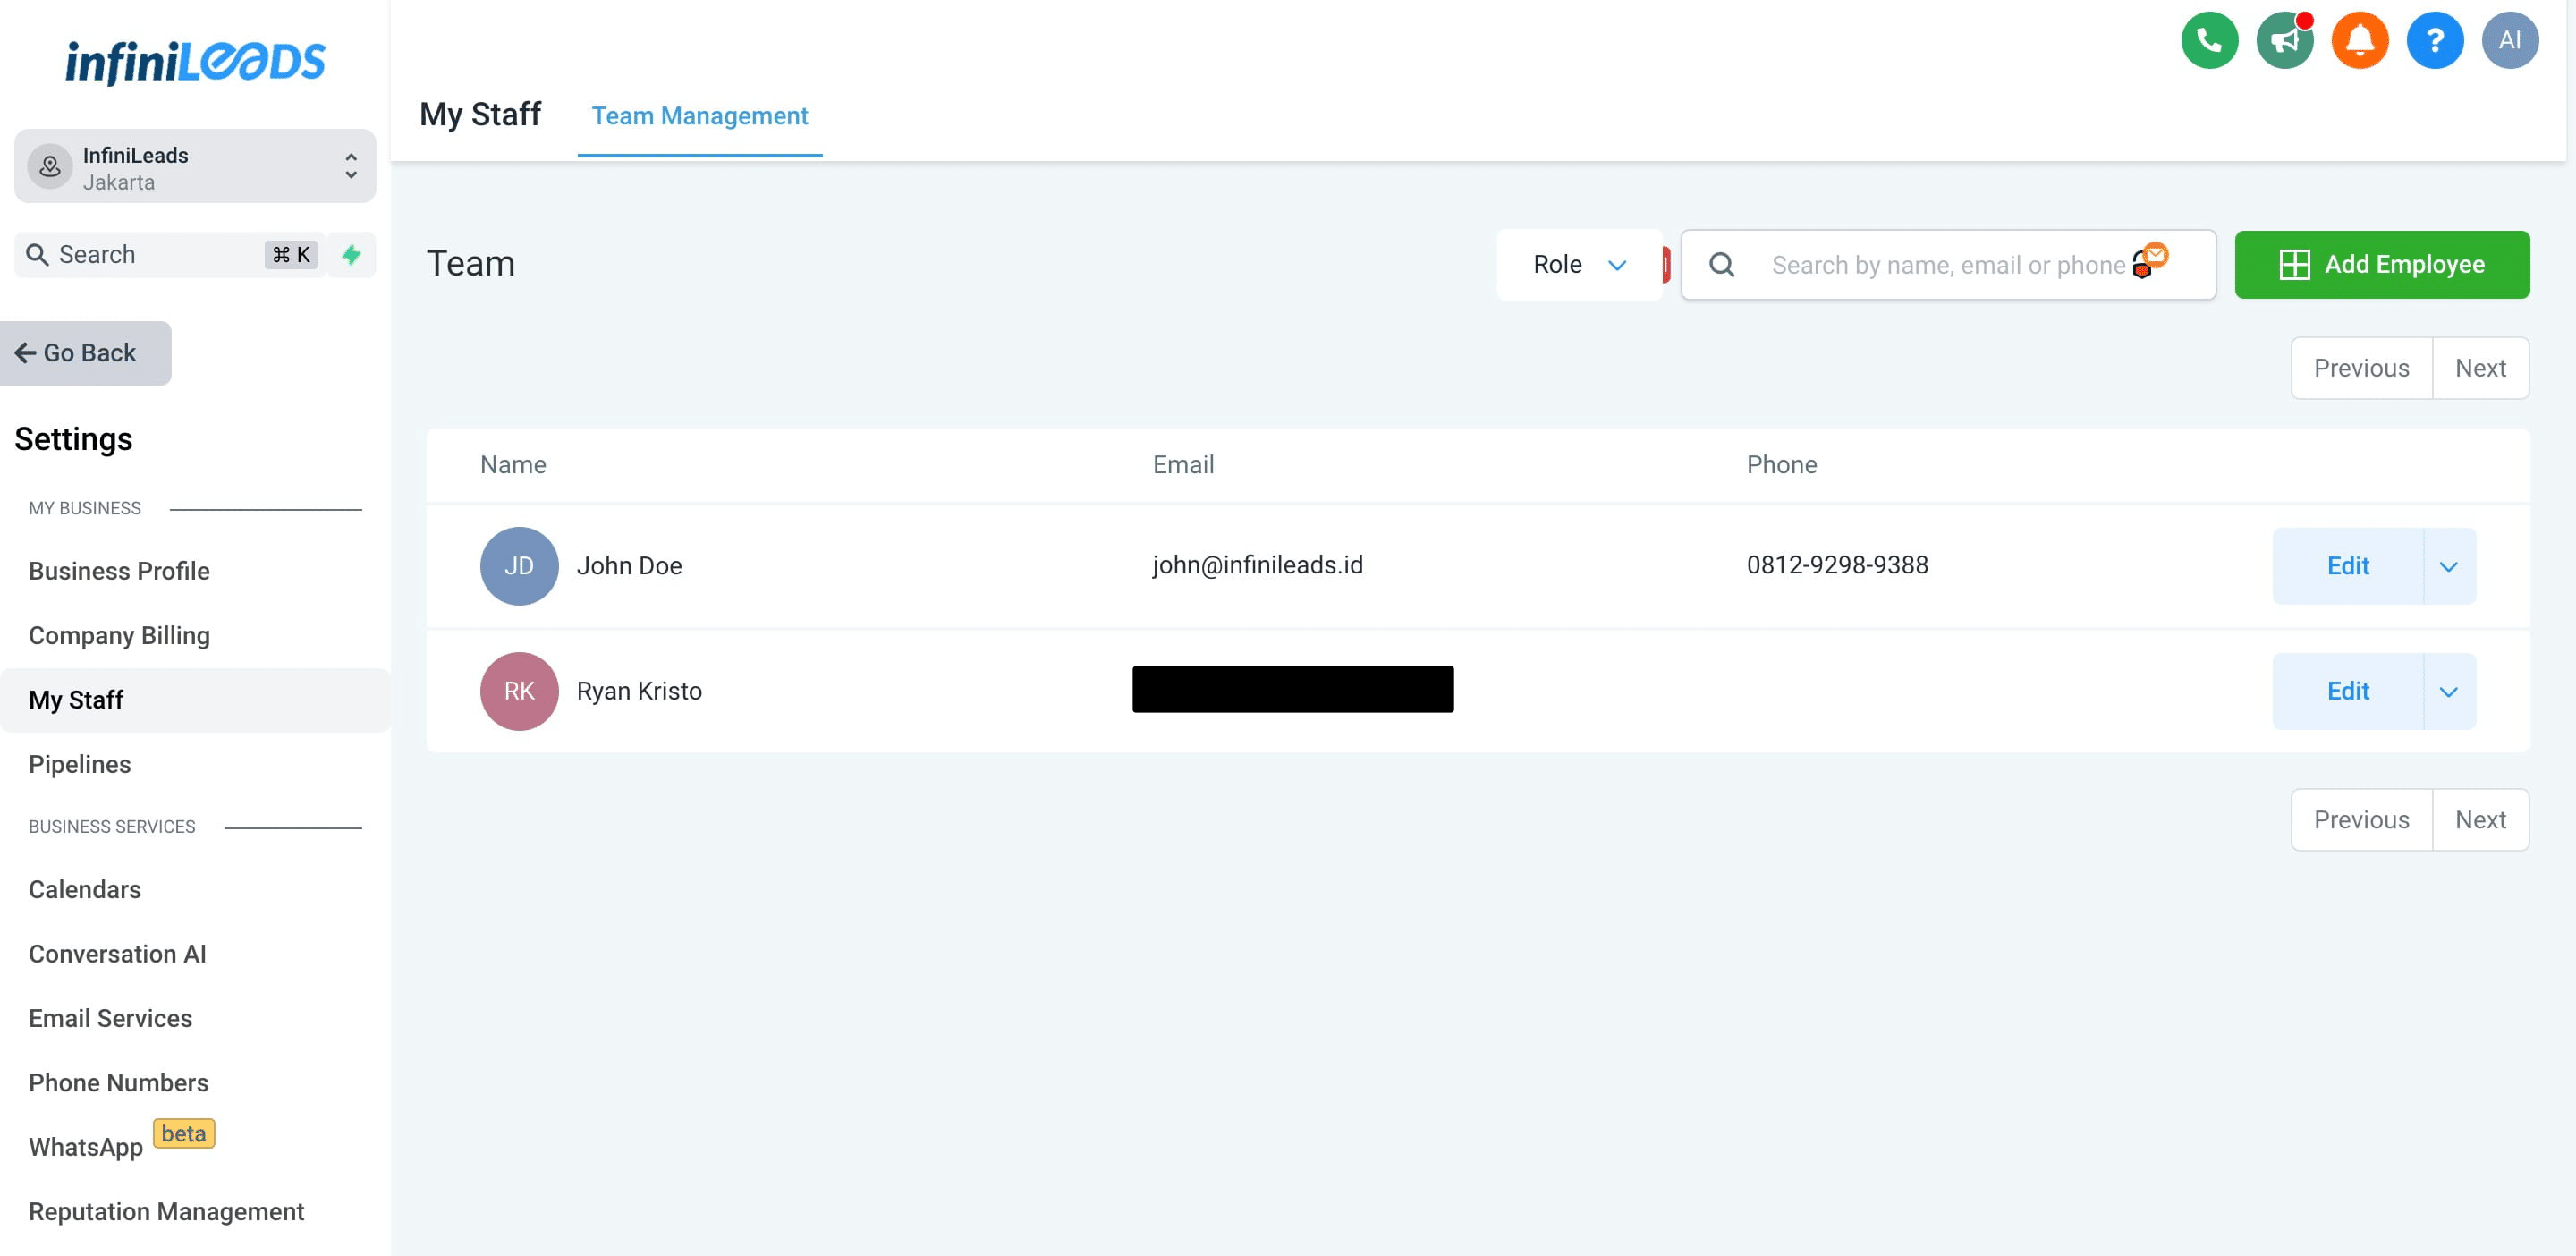Image resolution: width=2576 pixels, height=1256 pixels.
Task: Open WhatsApp beta settings
Action: (86, 1146)
